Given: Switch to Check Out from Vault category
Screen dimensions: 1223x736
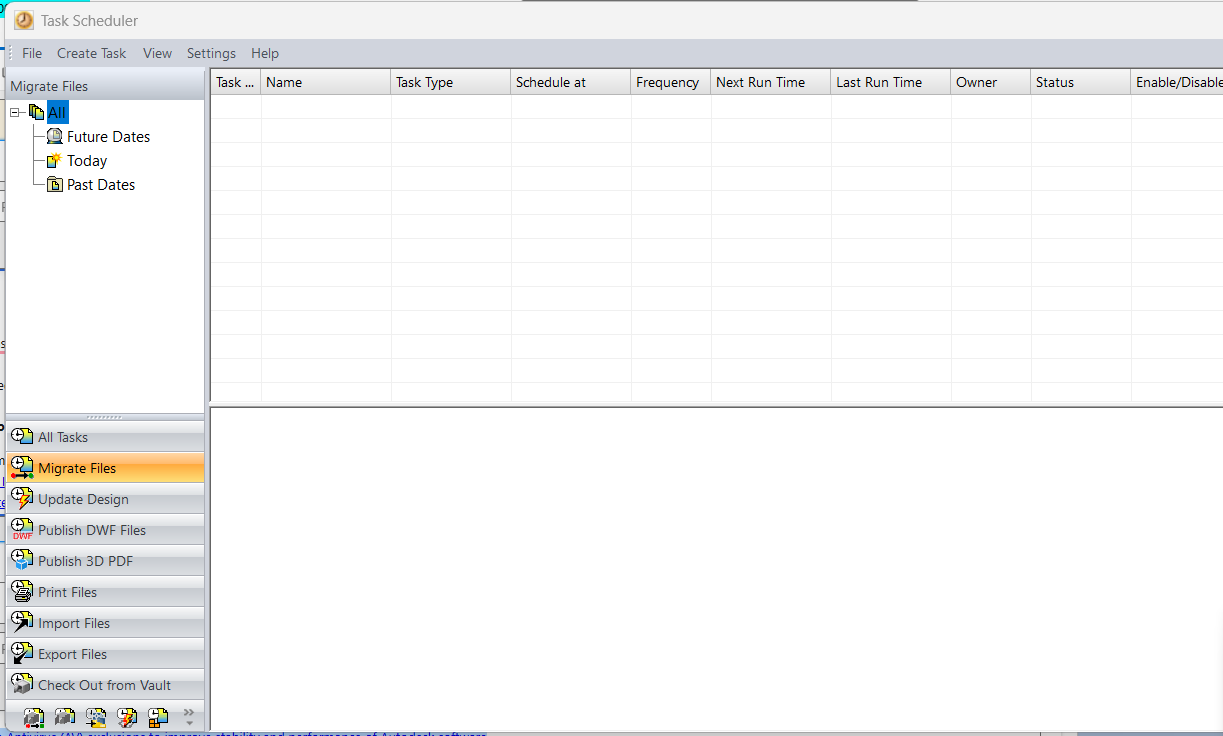Looking at the screenshot, I should [x=105, y=685].
